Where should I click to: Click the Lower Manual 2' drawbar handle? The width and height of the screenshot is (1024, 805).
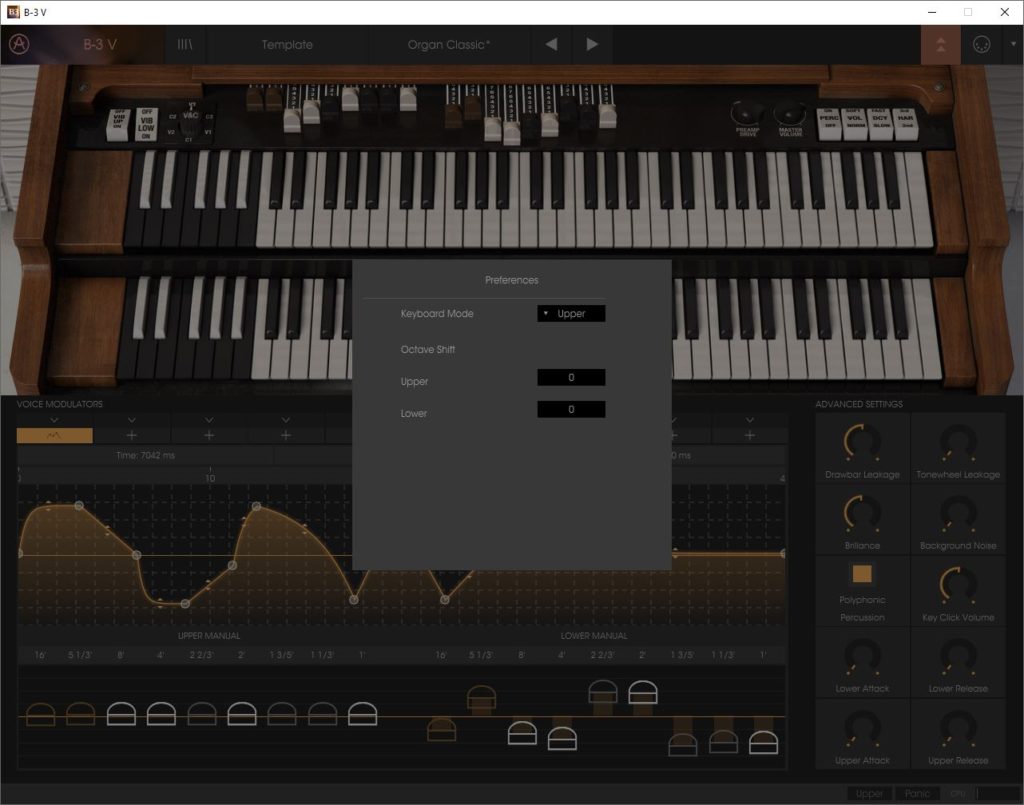coord(643,693)
